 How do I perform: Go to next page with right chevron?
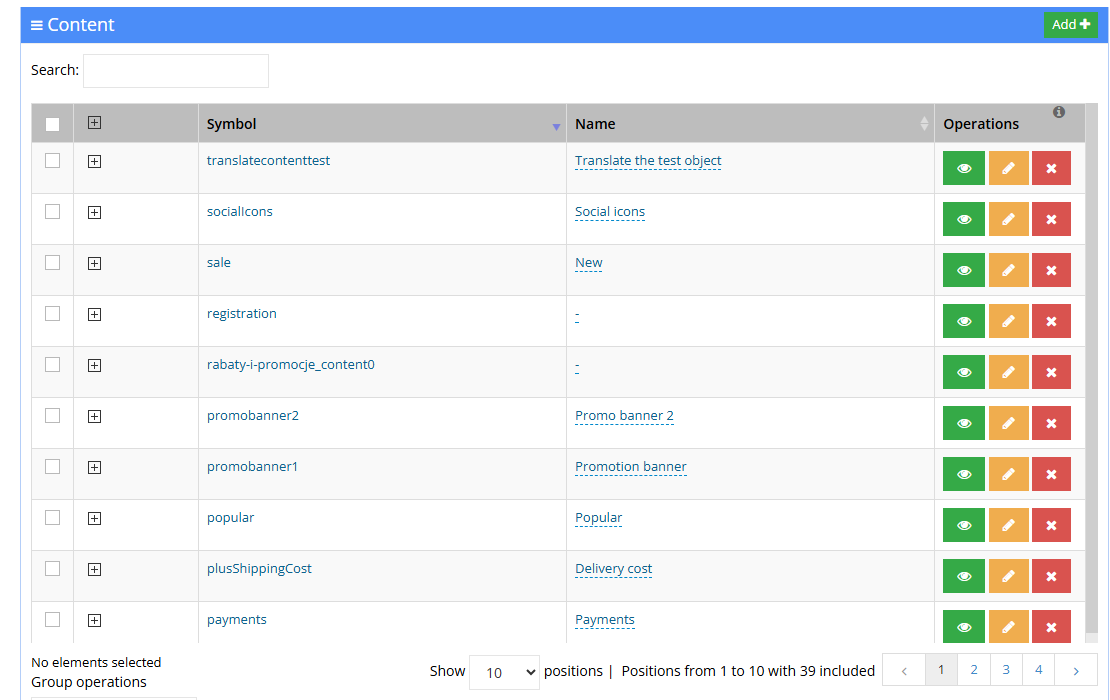click(x=1076, y=670)
